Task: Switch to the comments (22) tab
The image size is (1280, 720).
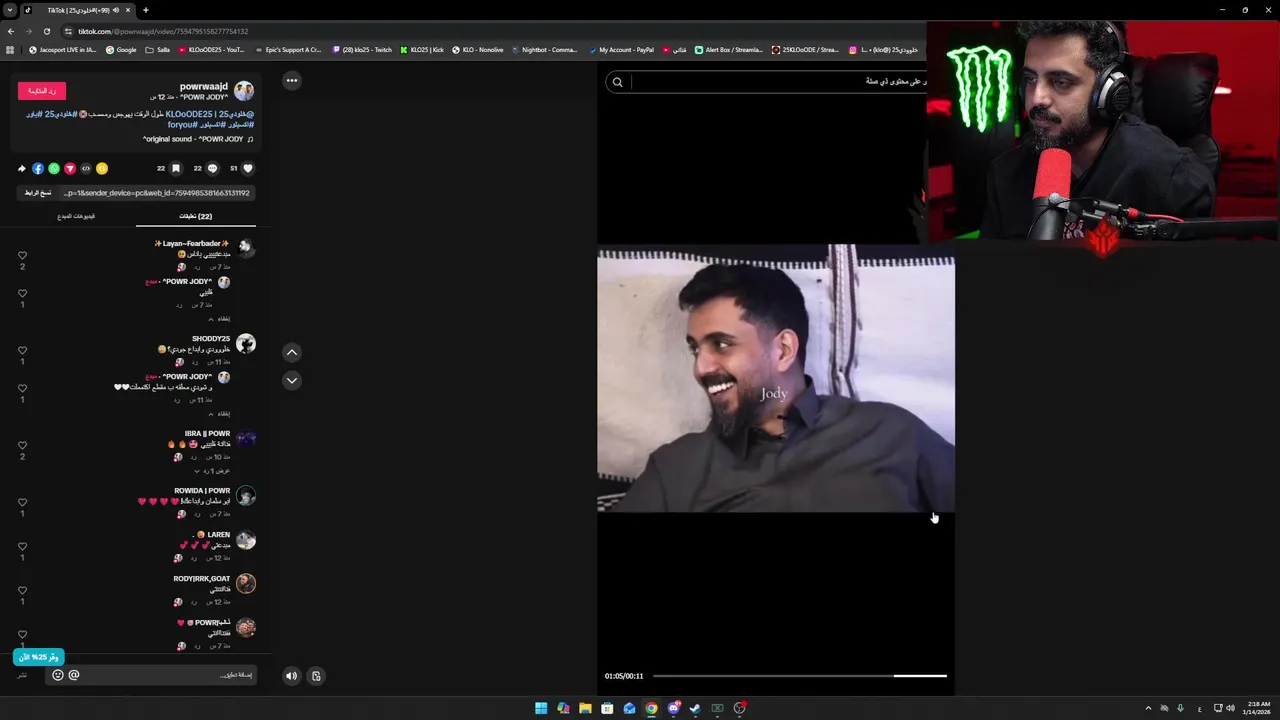Action: [x=195, y=216]
